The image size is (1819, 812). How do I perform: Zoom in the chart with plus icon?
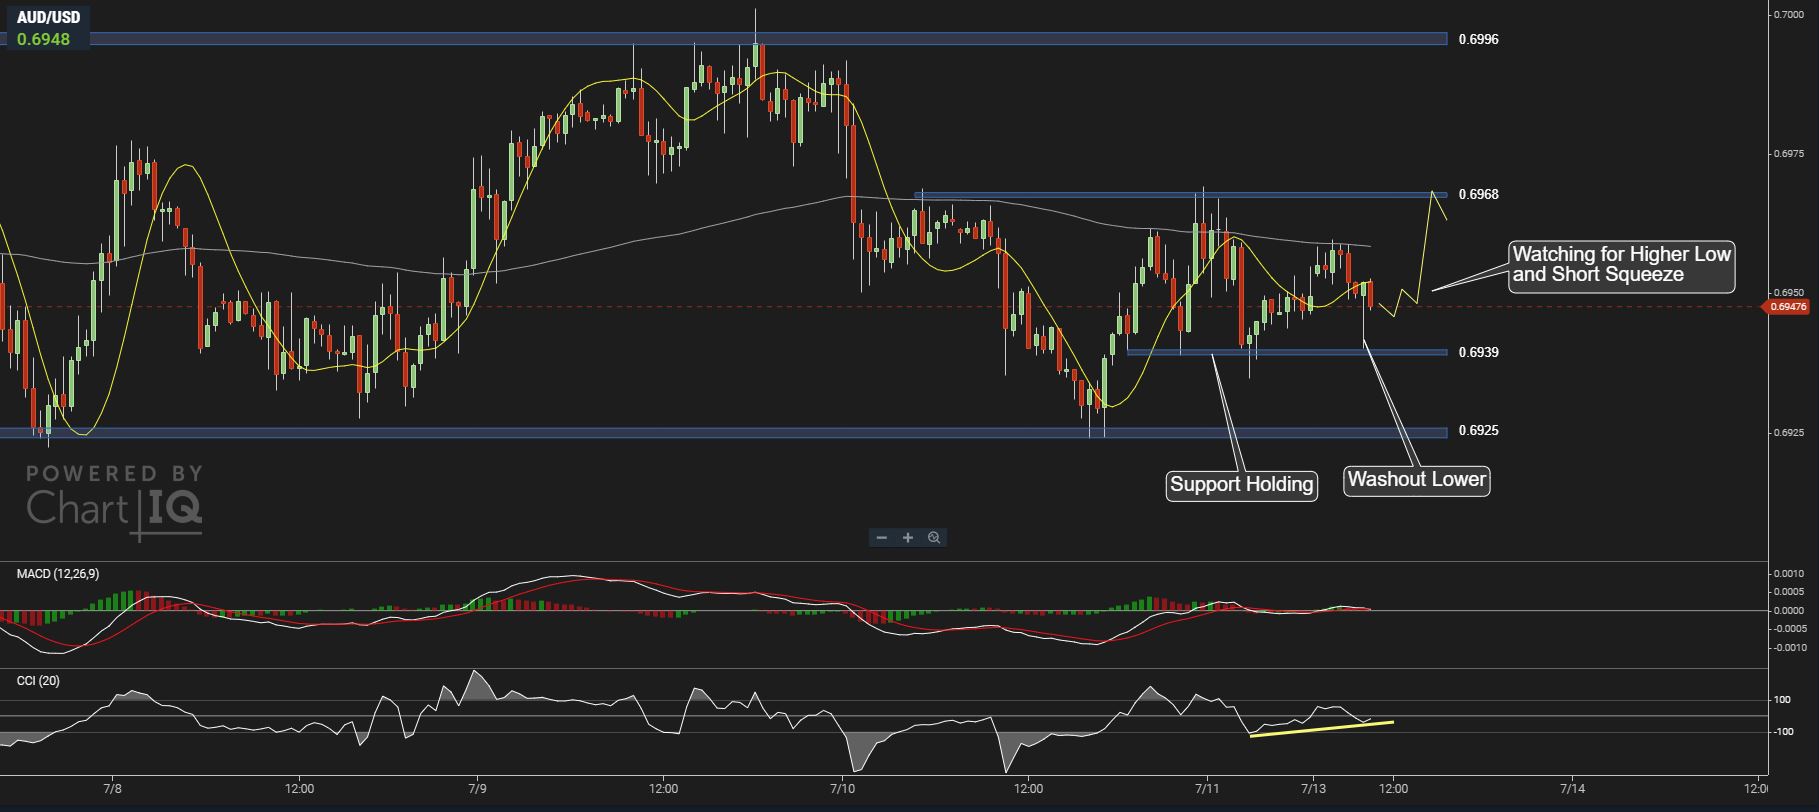tap(908, 538)
